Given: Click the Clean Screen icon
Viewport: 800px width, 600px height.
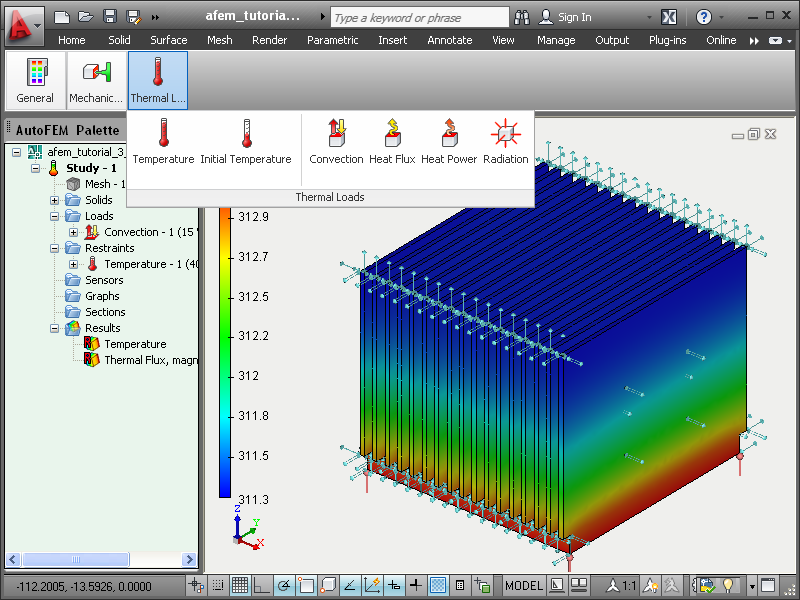Looking at the screenshot, I should click(767, 585).
